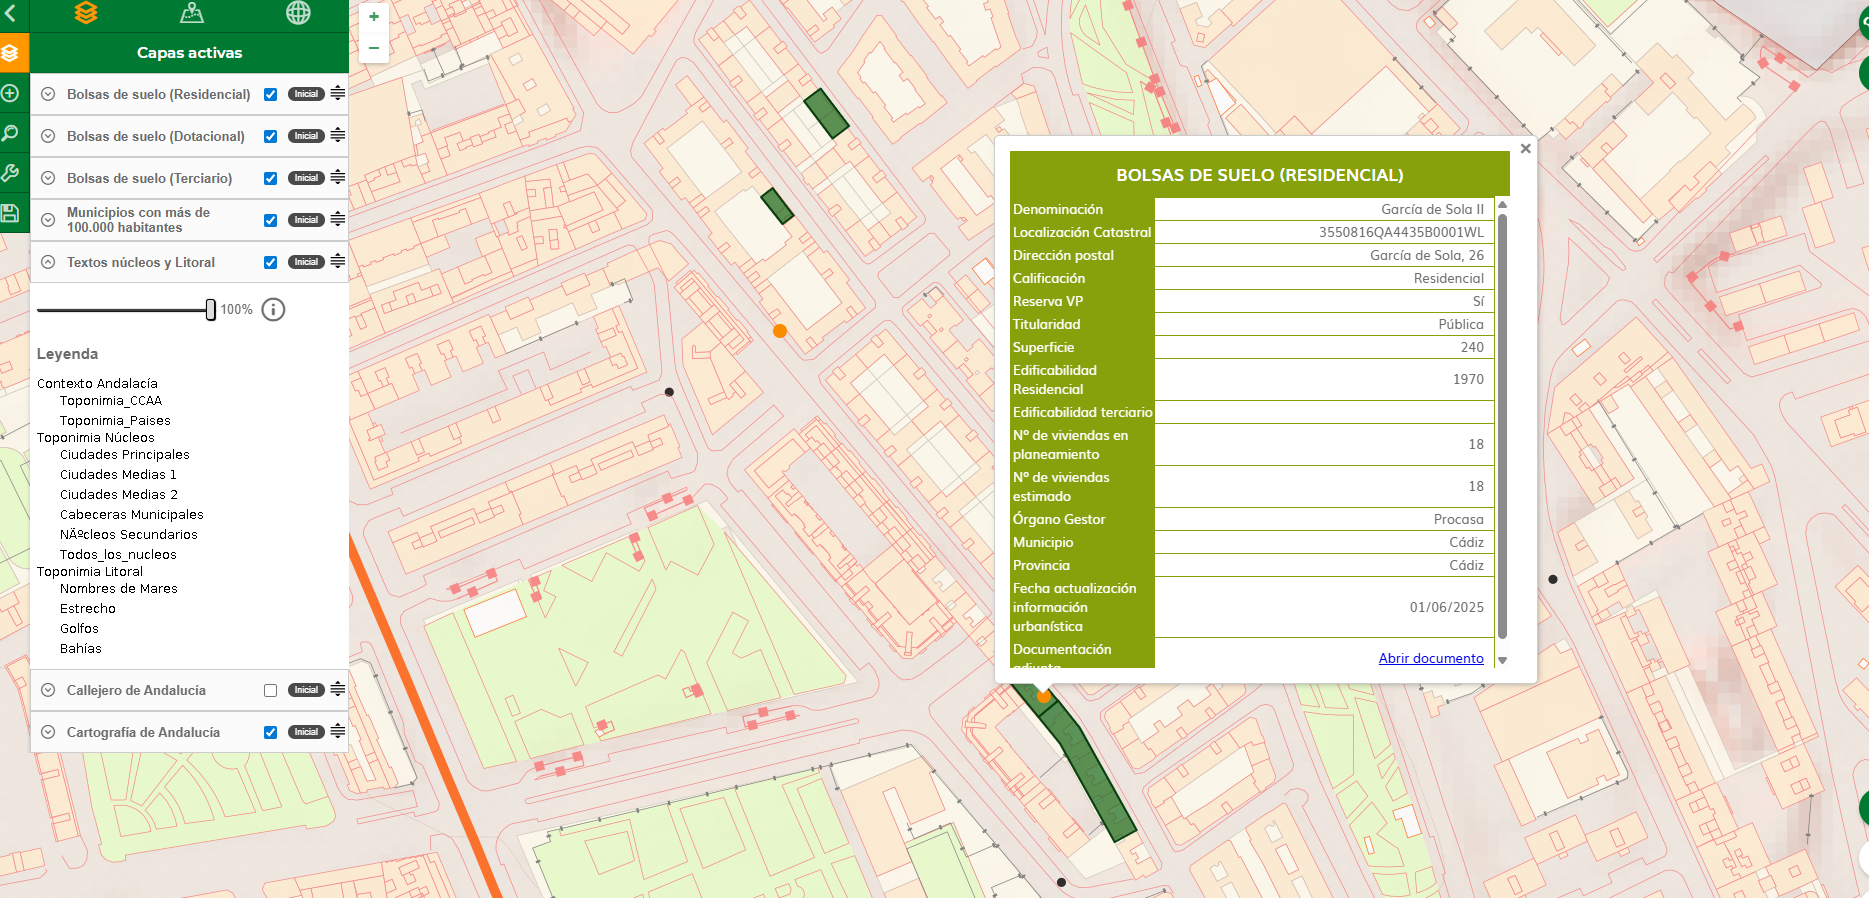
Task: Zoom out the map with the minus button
Action: [x=374, y=47]
